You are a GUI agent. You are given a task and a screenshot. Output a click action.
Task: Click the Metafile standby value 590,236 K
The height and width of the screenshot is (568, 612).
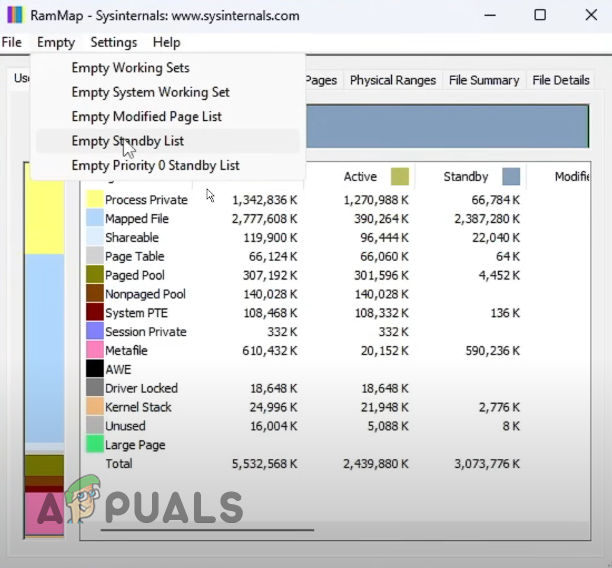pos(493,351)
